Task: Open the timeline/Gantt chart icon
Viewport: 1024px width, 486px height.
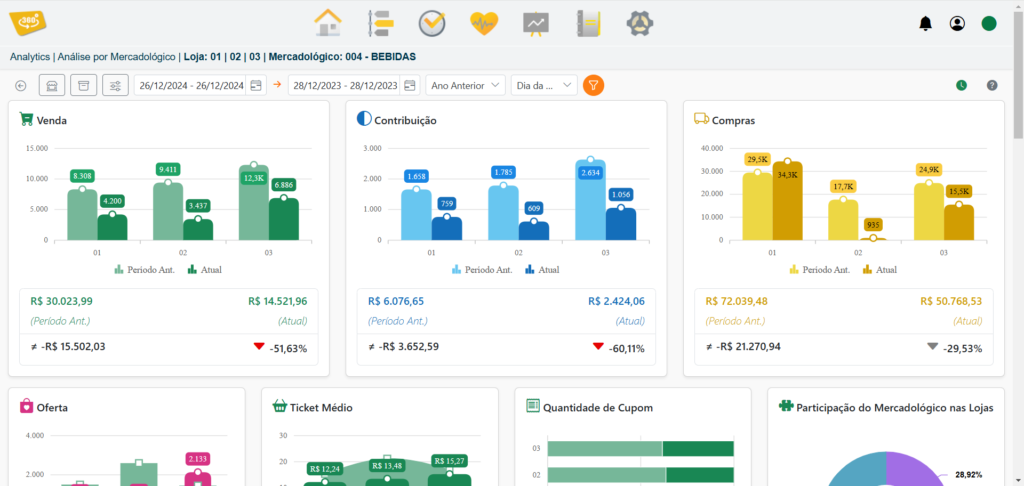Action: tap(380, 24)
